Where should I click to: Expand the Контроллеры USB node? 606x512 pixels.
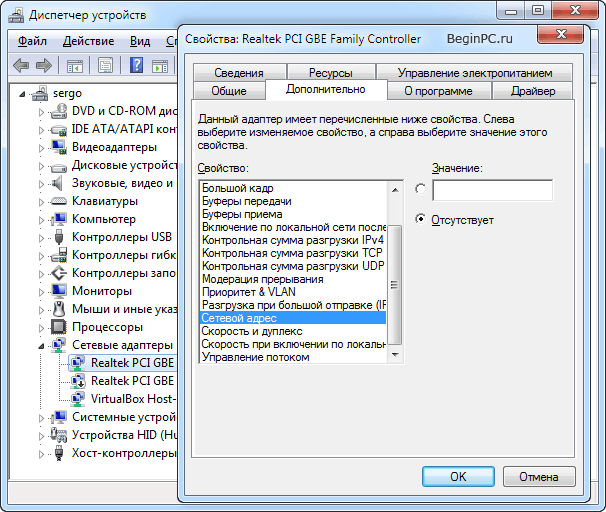(x=41, y=238)
